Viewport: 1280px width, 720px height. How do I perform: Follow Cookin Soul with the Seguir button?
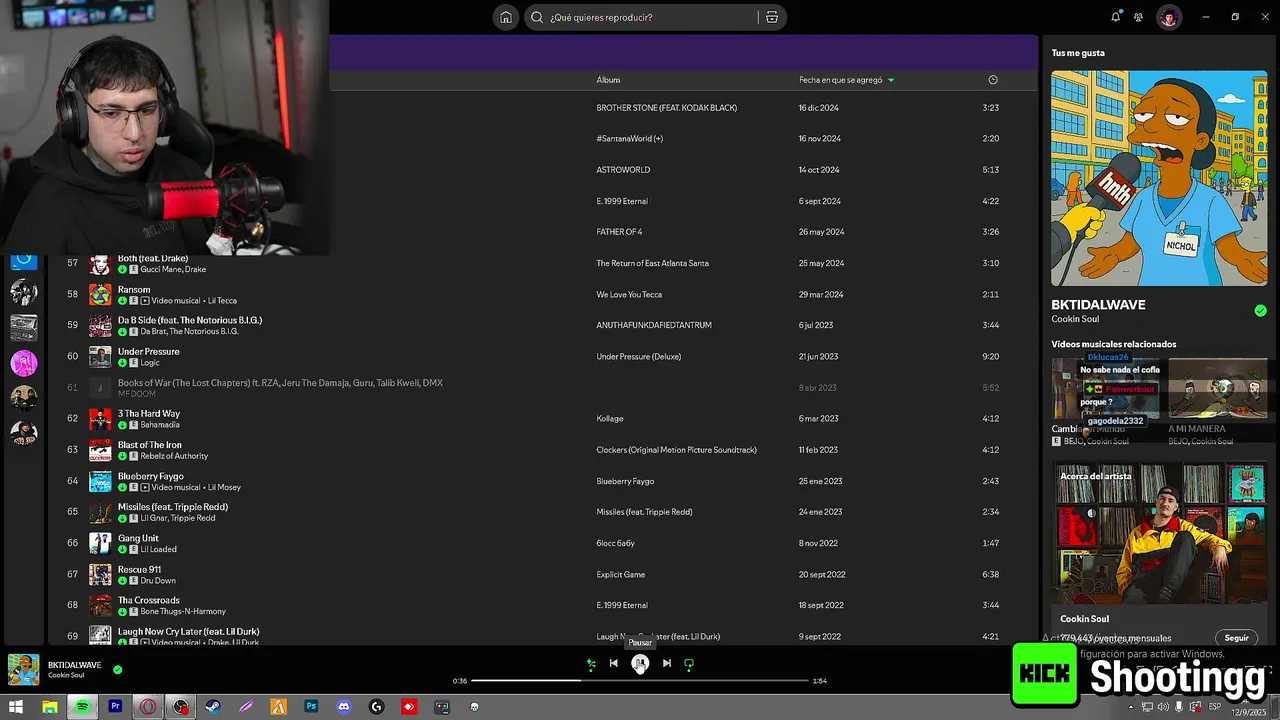(x=1237, y=638)
